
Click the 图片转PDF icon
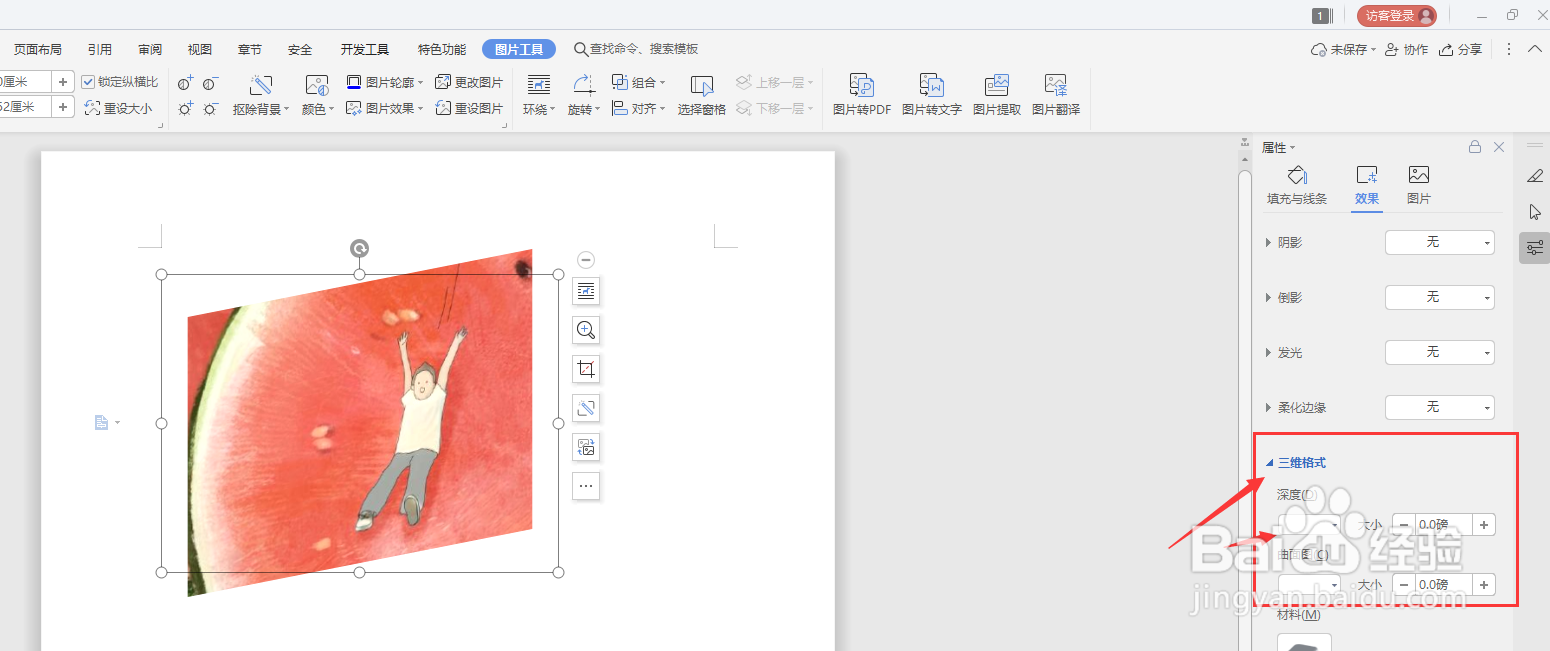coord(860,94)
